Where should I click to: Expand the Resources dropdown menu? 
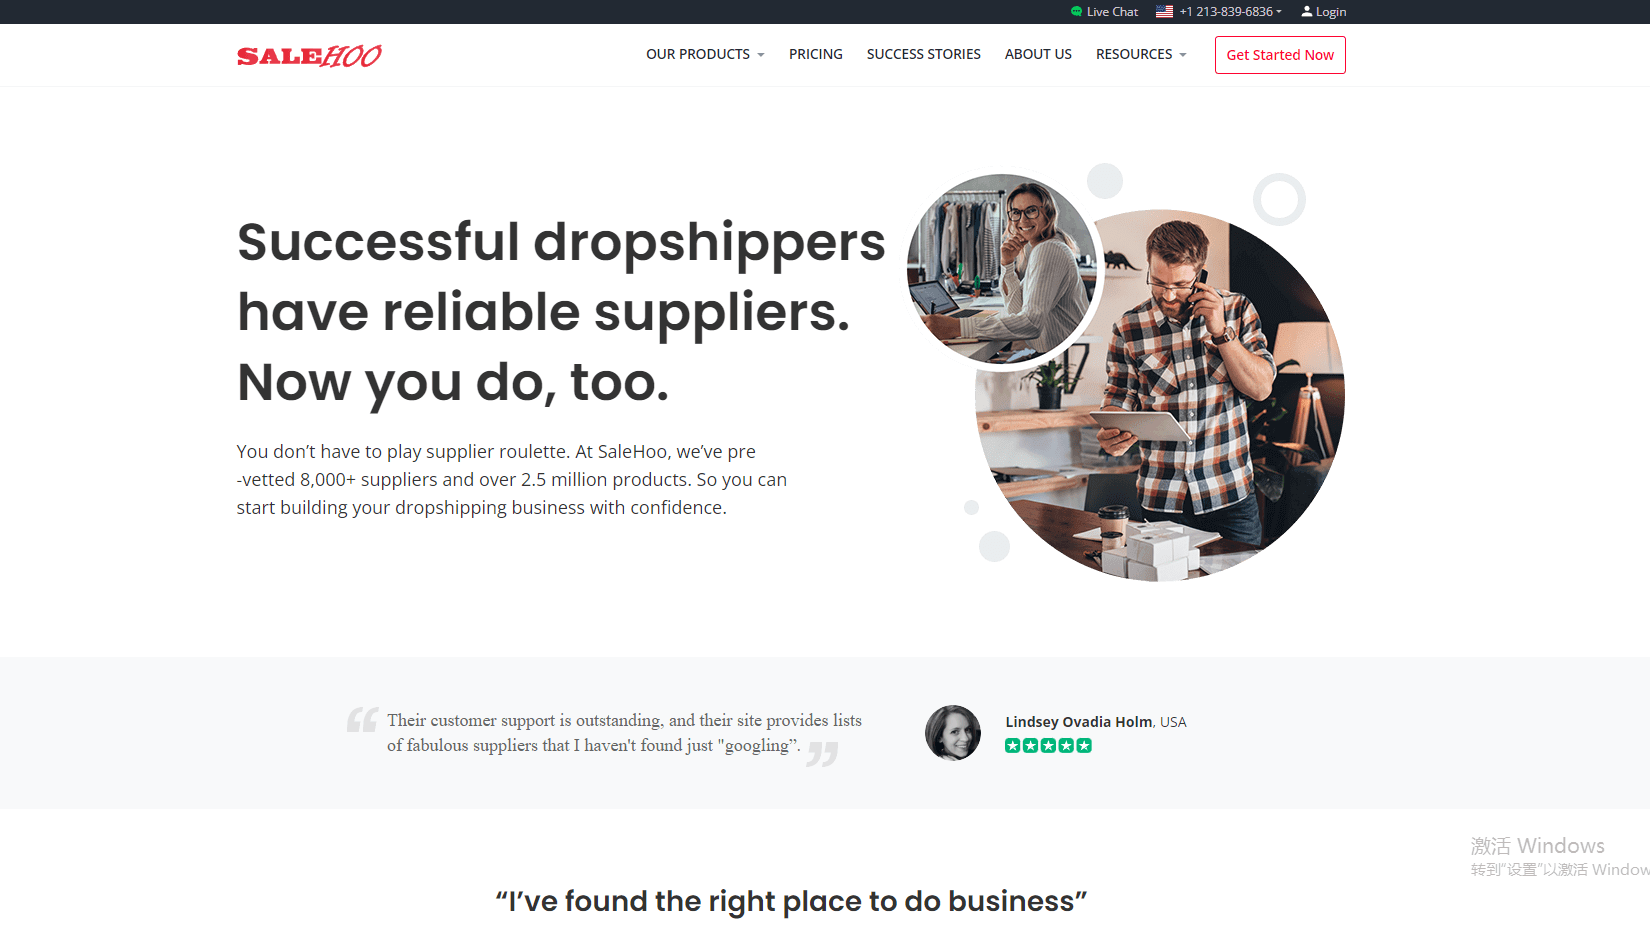(x=1141, y=54)
